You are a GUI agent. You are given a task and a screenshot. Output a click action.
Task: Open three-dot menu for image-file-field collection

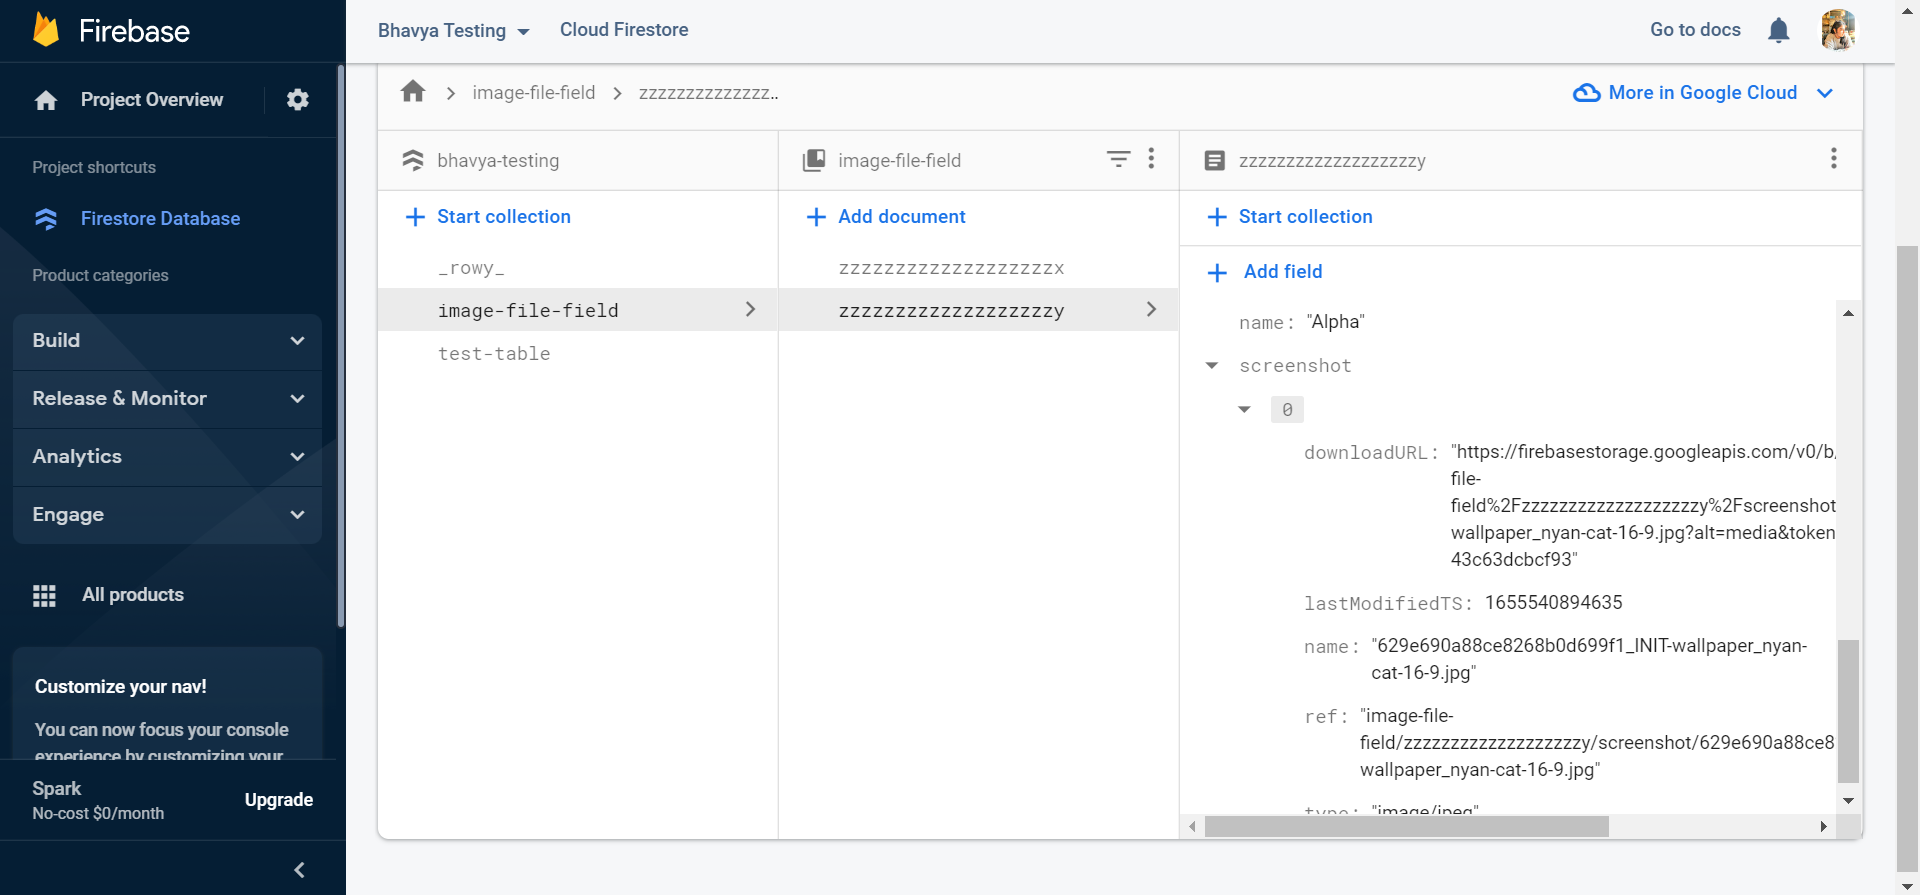pyautogui.click(x=1151, y=159)
